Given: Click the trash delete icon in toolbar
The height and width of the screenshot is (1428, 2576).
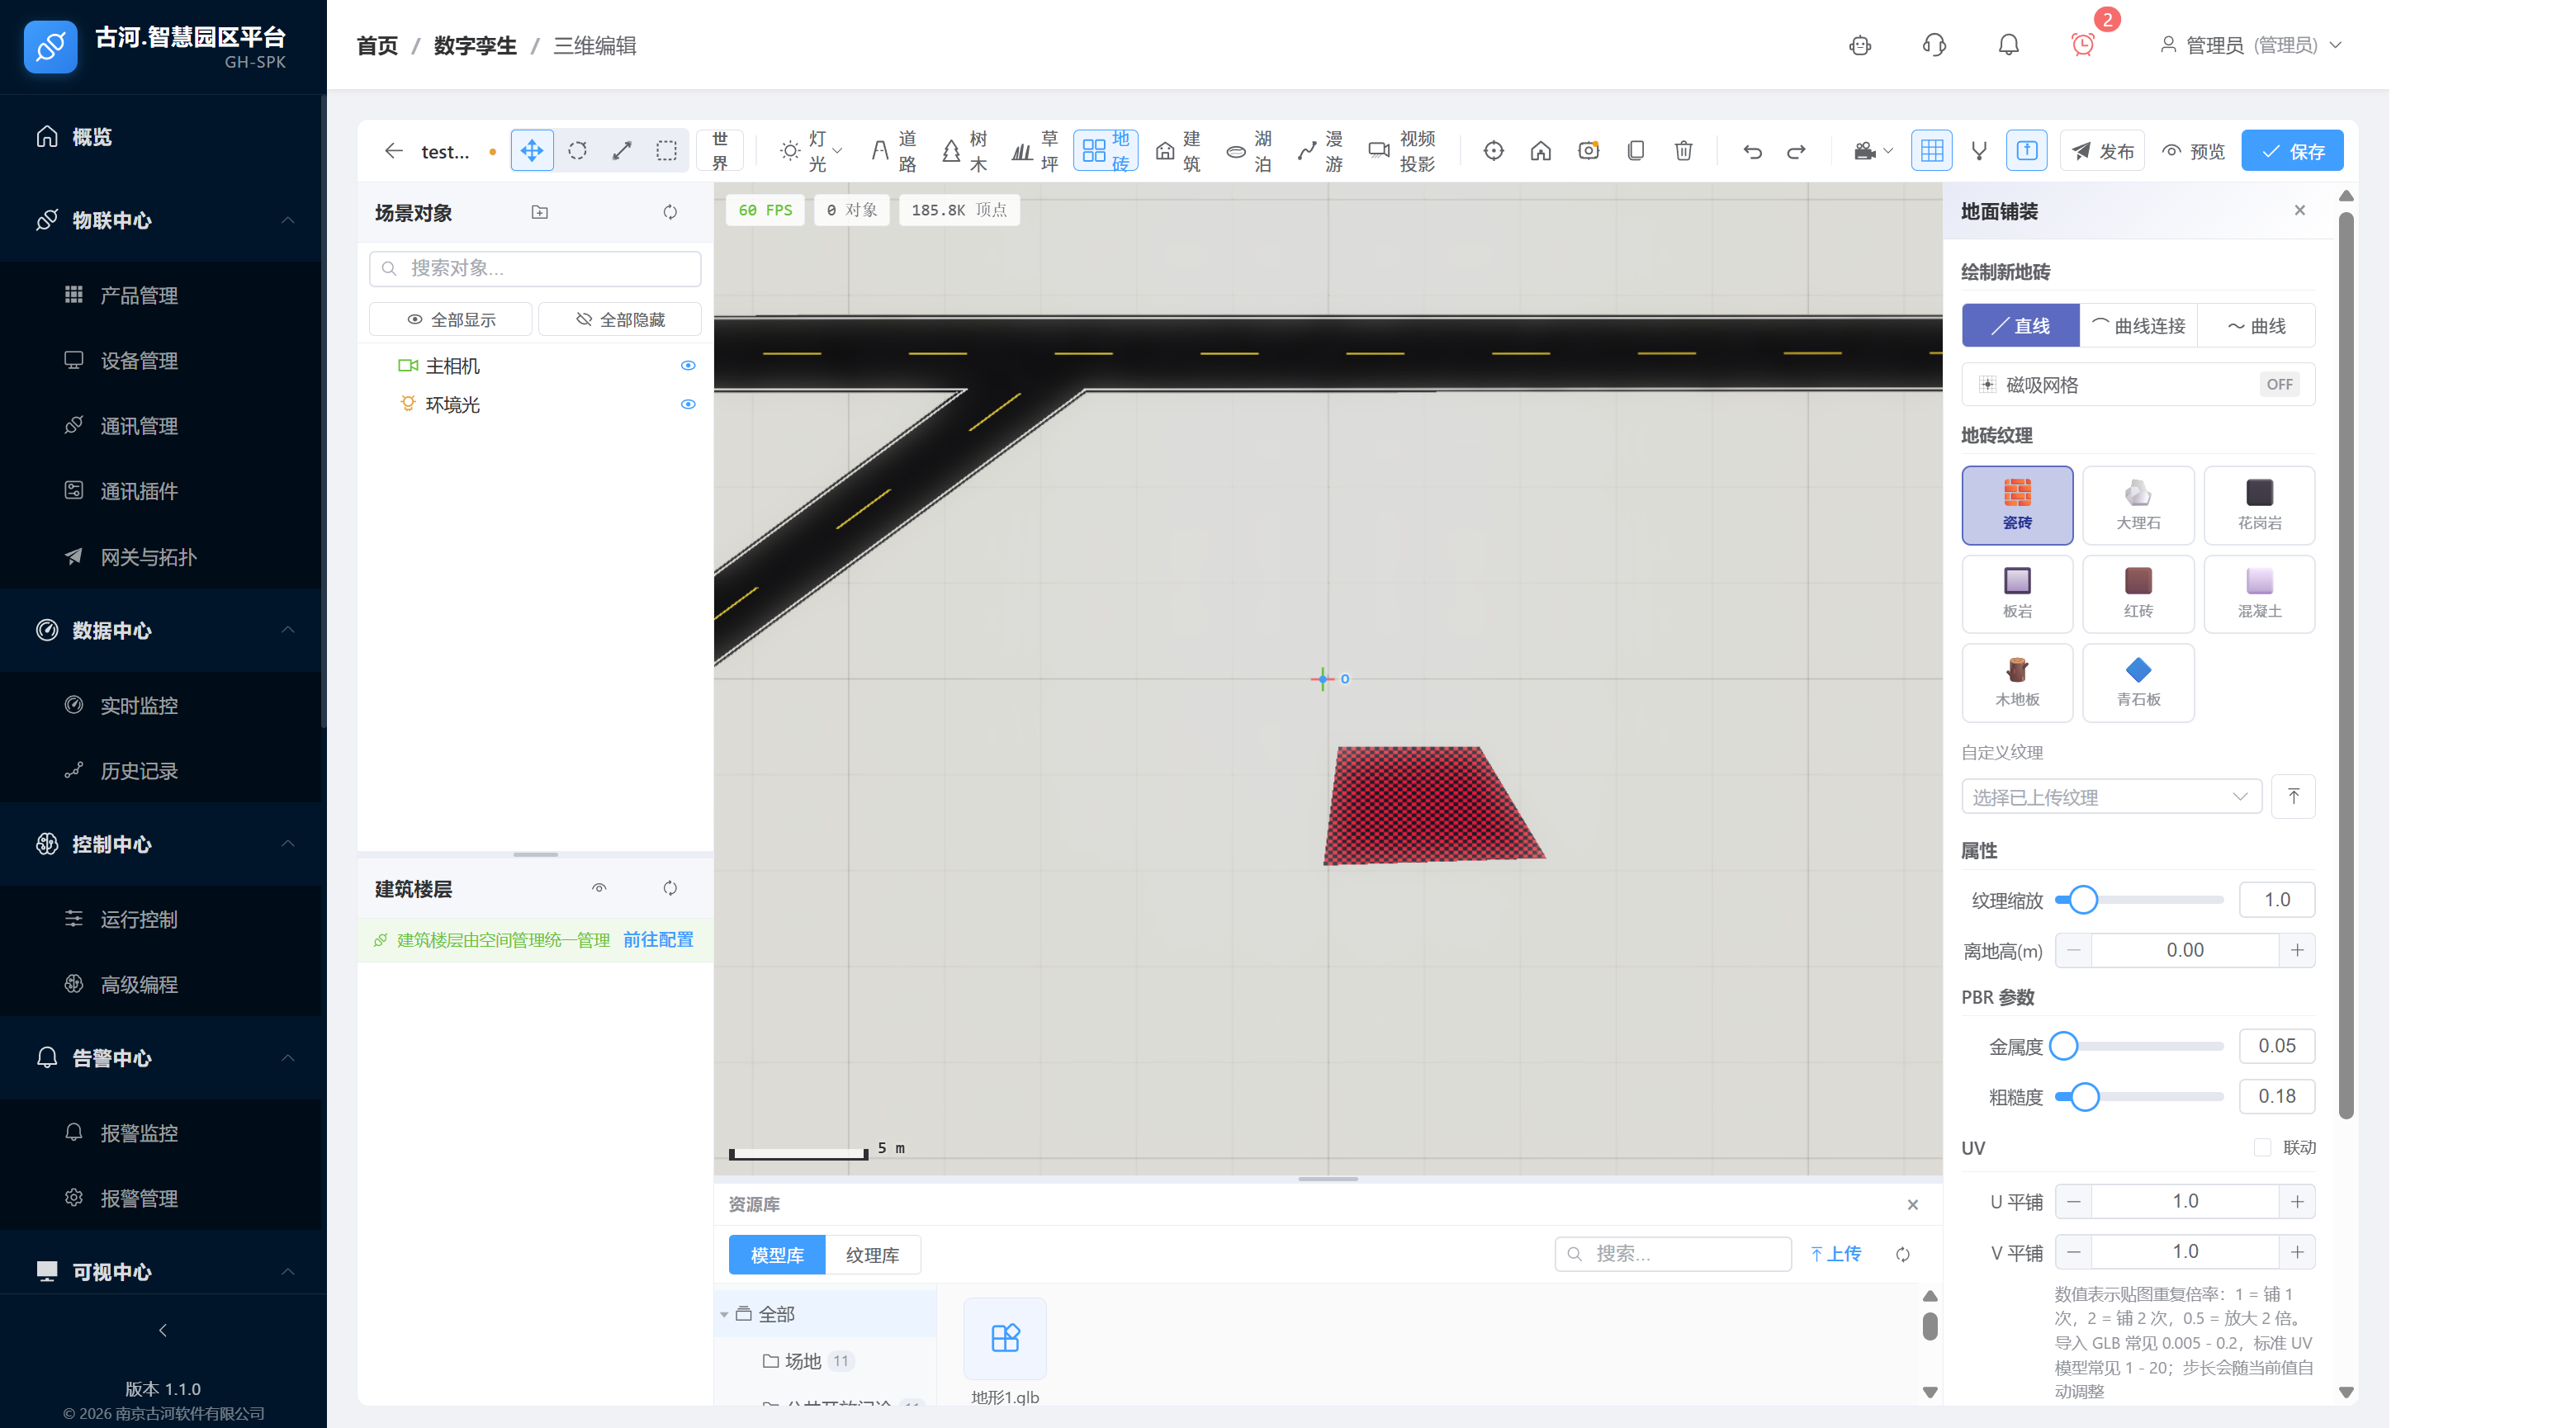Looking at the screenshot, I should tap(1683, 151).
